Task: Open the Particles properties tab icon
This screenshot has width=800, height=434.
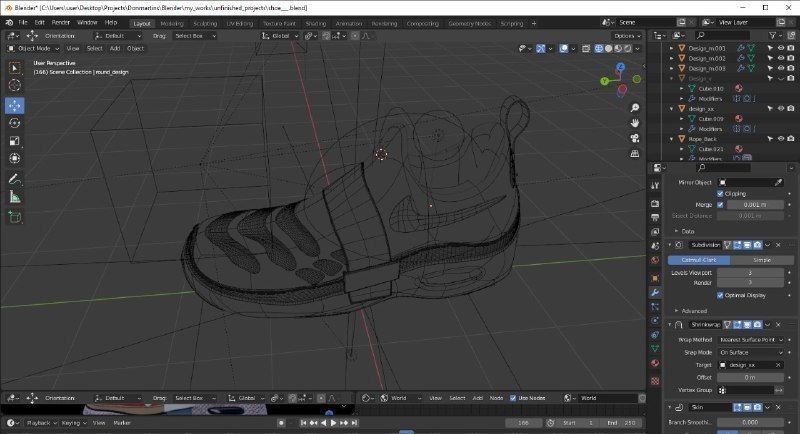Action: [655, 307]
